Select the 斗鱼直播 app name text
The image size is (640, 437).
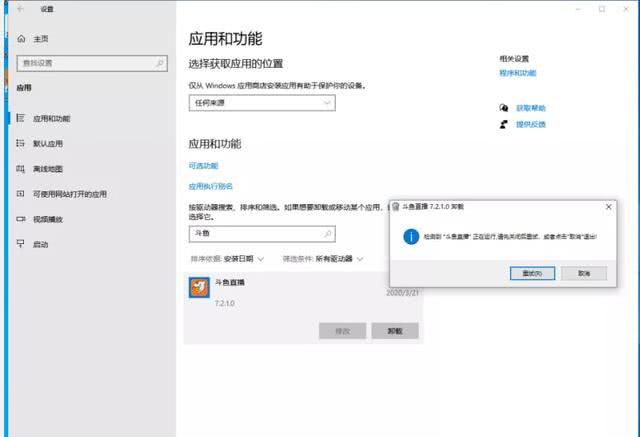click(230, 282)
